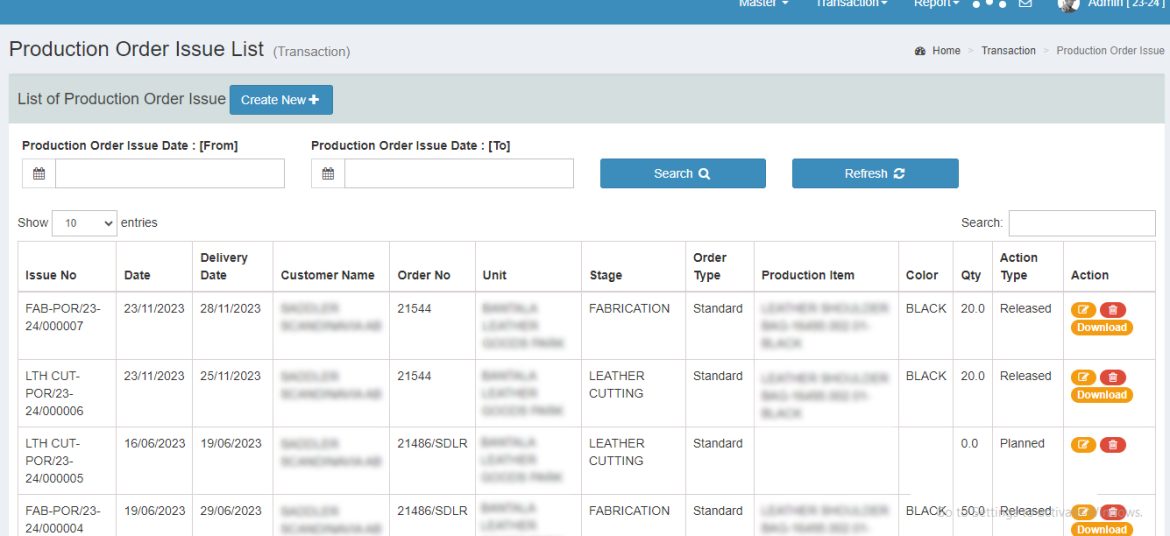Edit issue FAB-POR/23-24/000007 with pencil icon
Screen dimensions: 1170x536
pos(1083,310)
